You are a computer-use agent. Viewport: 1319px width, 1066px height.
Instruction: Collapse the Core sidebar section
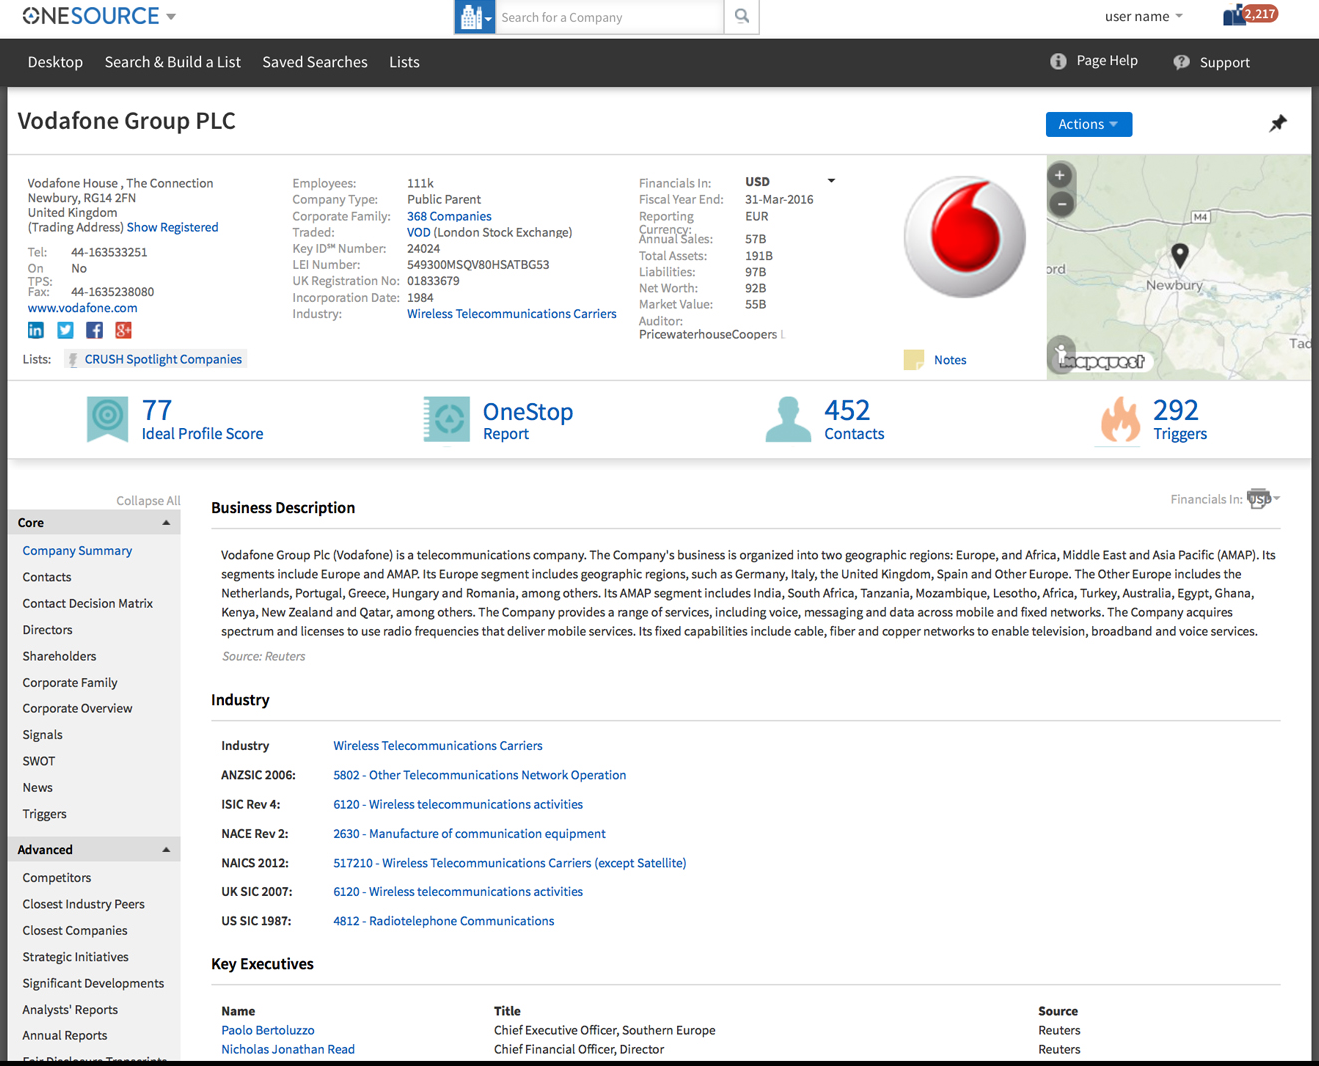(x=166, y=523)
